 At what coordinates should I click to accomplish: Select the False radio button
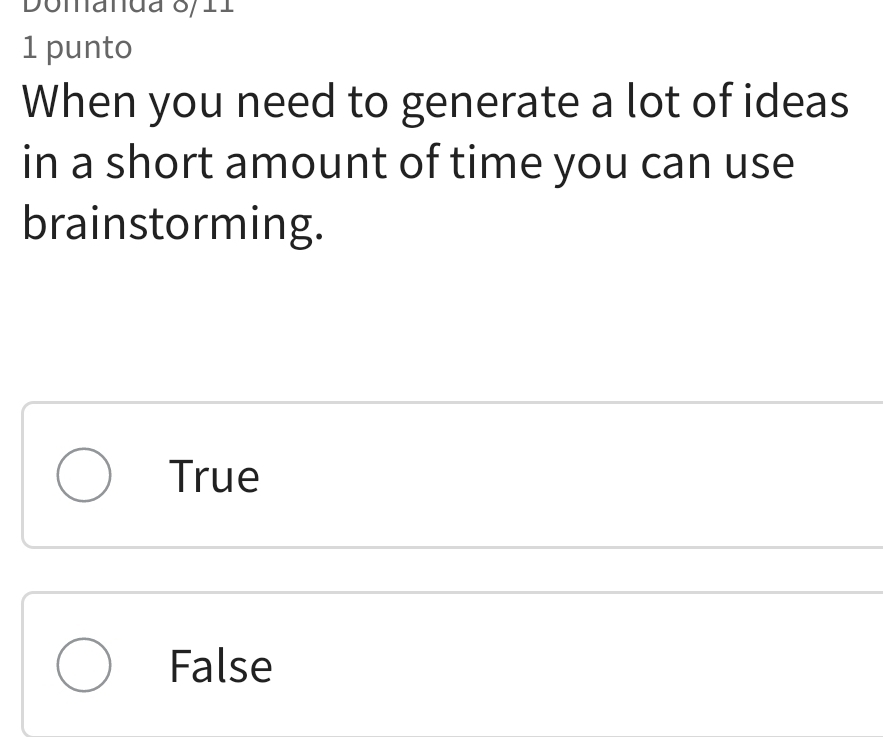pos(84,665)
